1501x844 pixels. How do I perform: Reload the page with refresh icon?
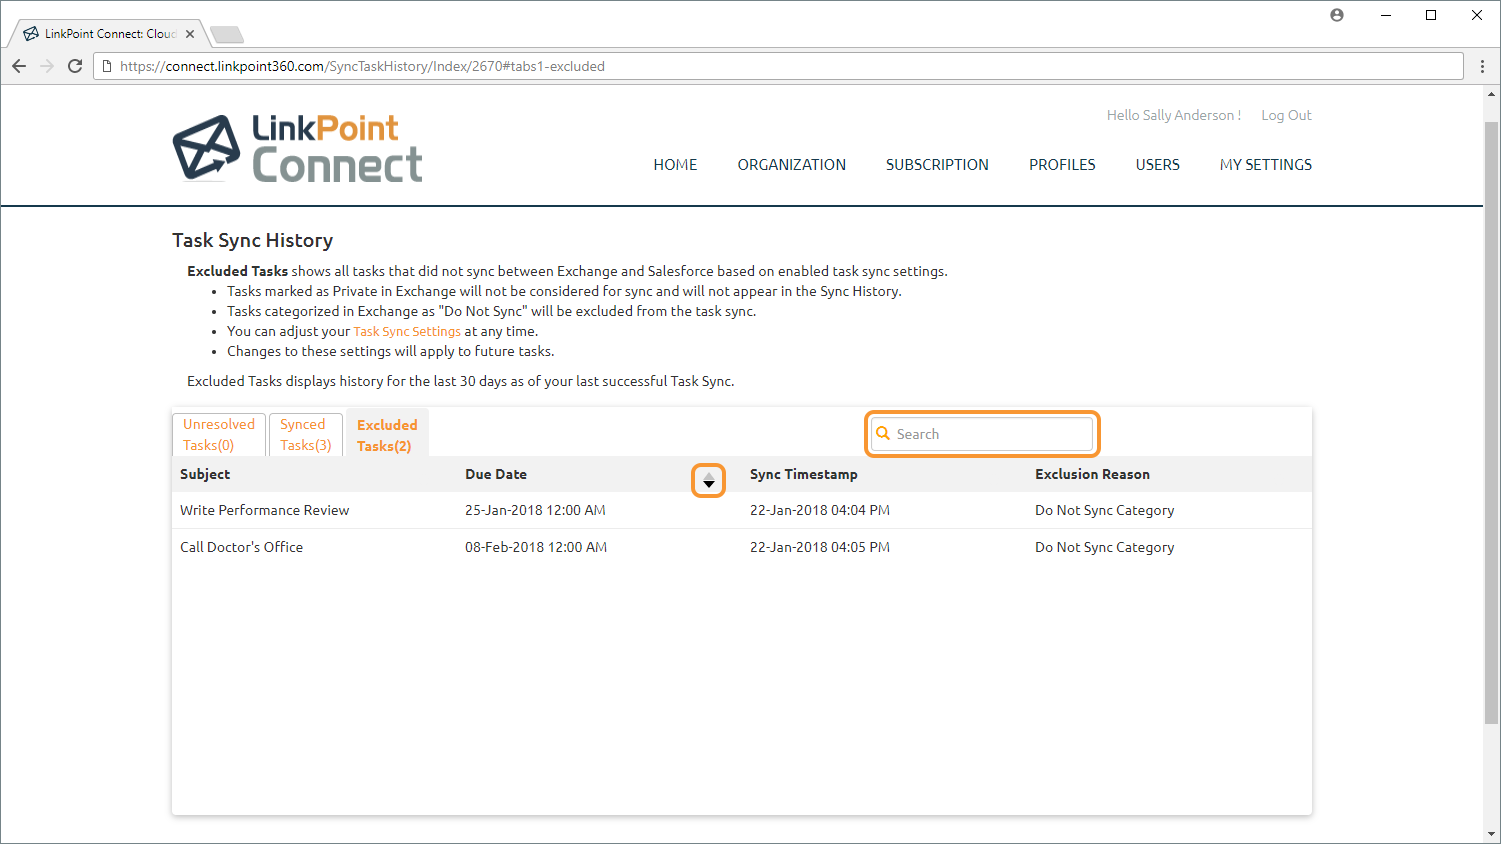coord(75,66)
